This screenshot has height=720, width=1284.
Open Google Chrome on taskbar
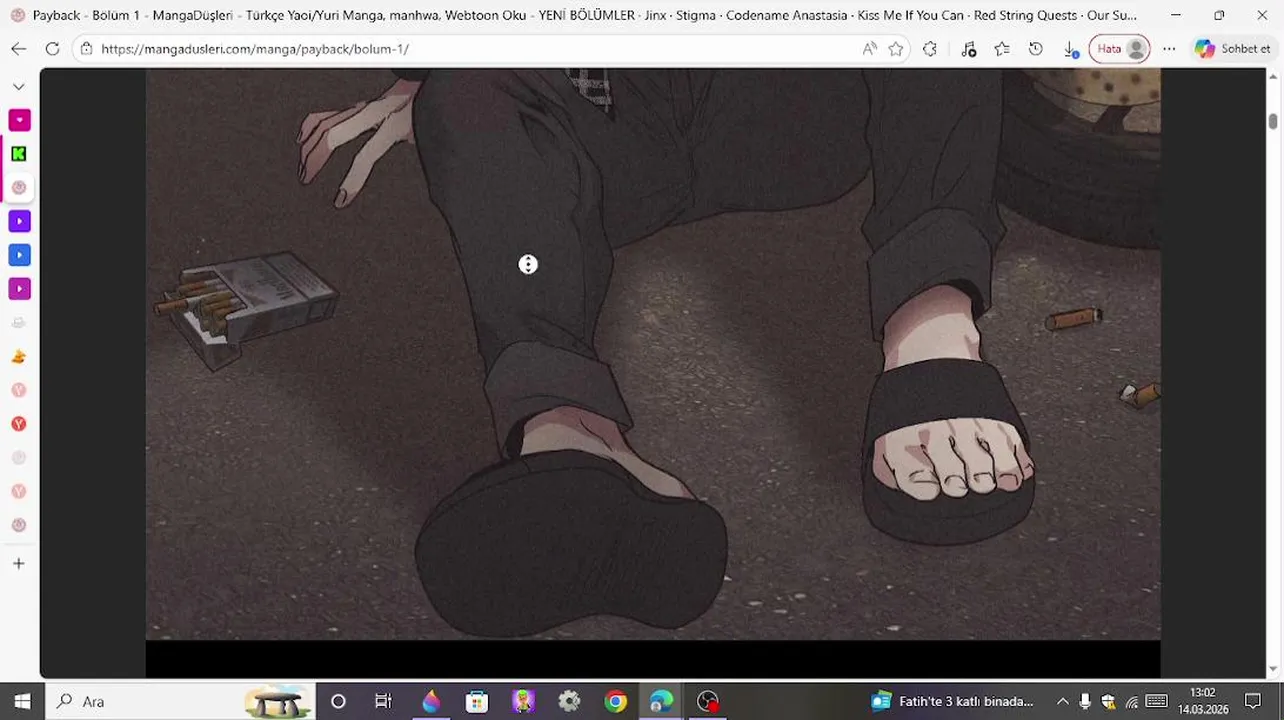(x=615, y=702)
